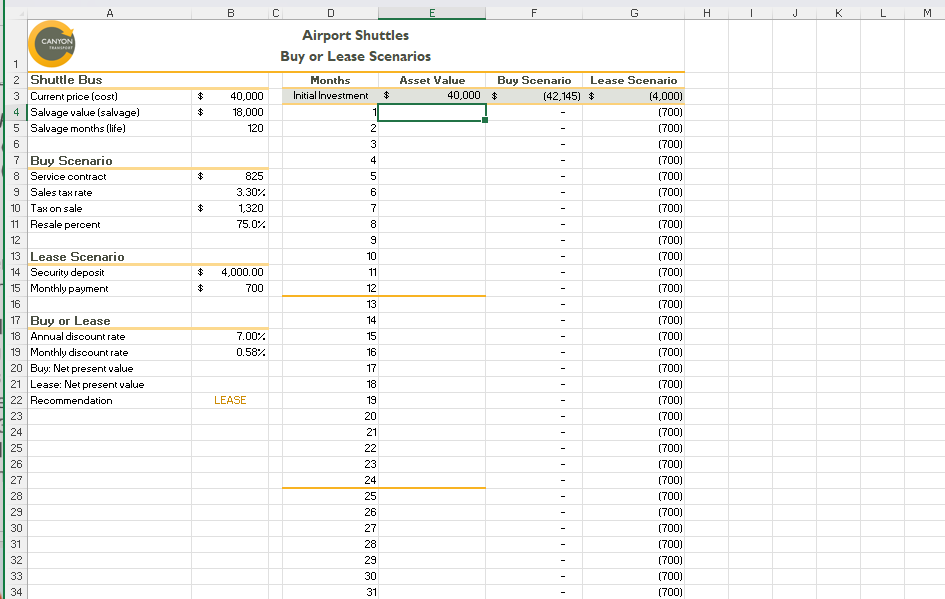This screenshot has height=599, width=945.
Task: Select the Salvage months value 120
Action: [x=230, y=128]
